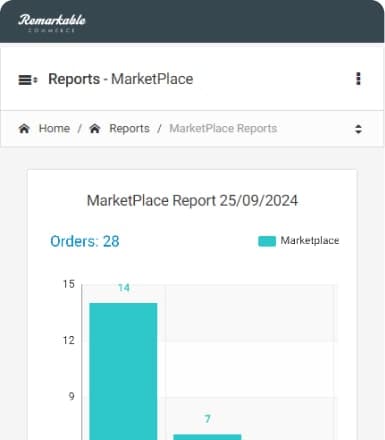Click the y-axis label 15
Viewport: 385px width, 440px height.
[69, 284]
